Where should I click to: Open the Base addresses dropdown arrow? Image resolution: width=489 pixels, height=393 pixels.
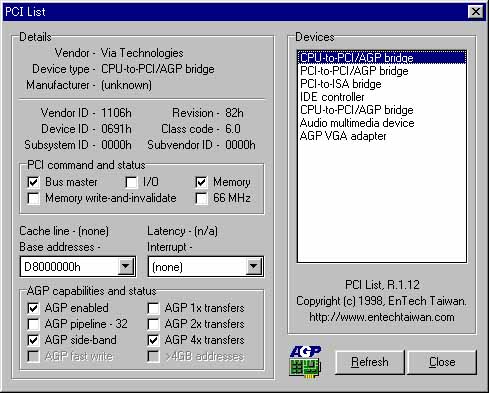(x=126, y=266)
